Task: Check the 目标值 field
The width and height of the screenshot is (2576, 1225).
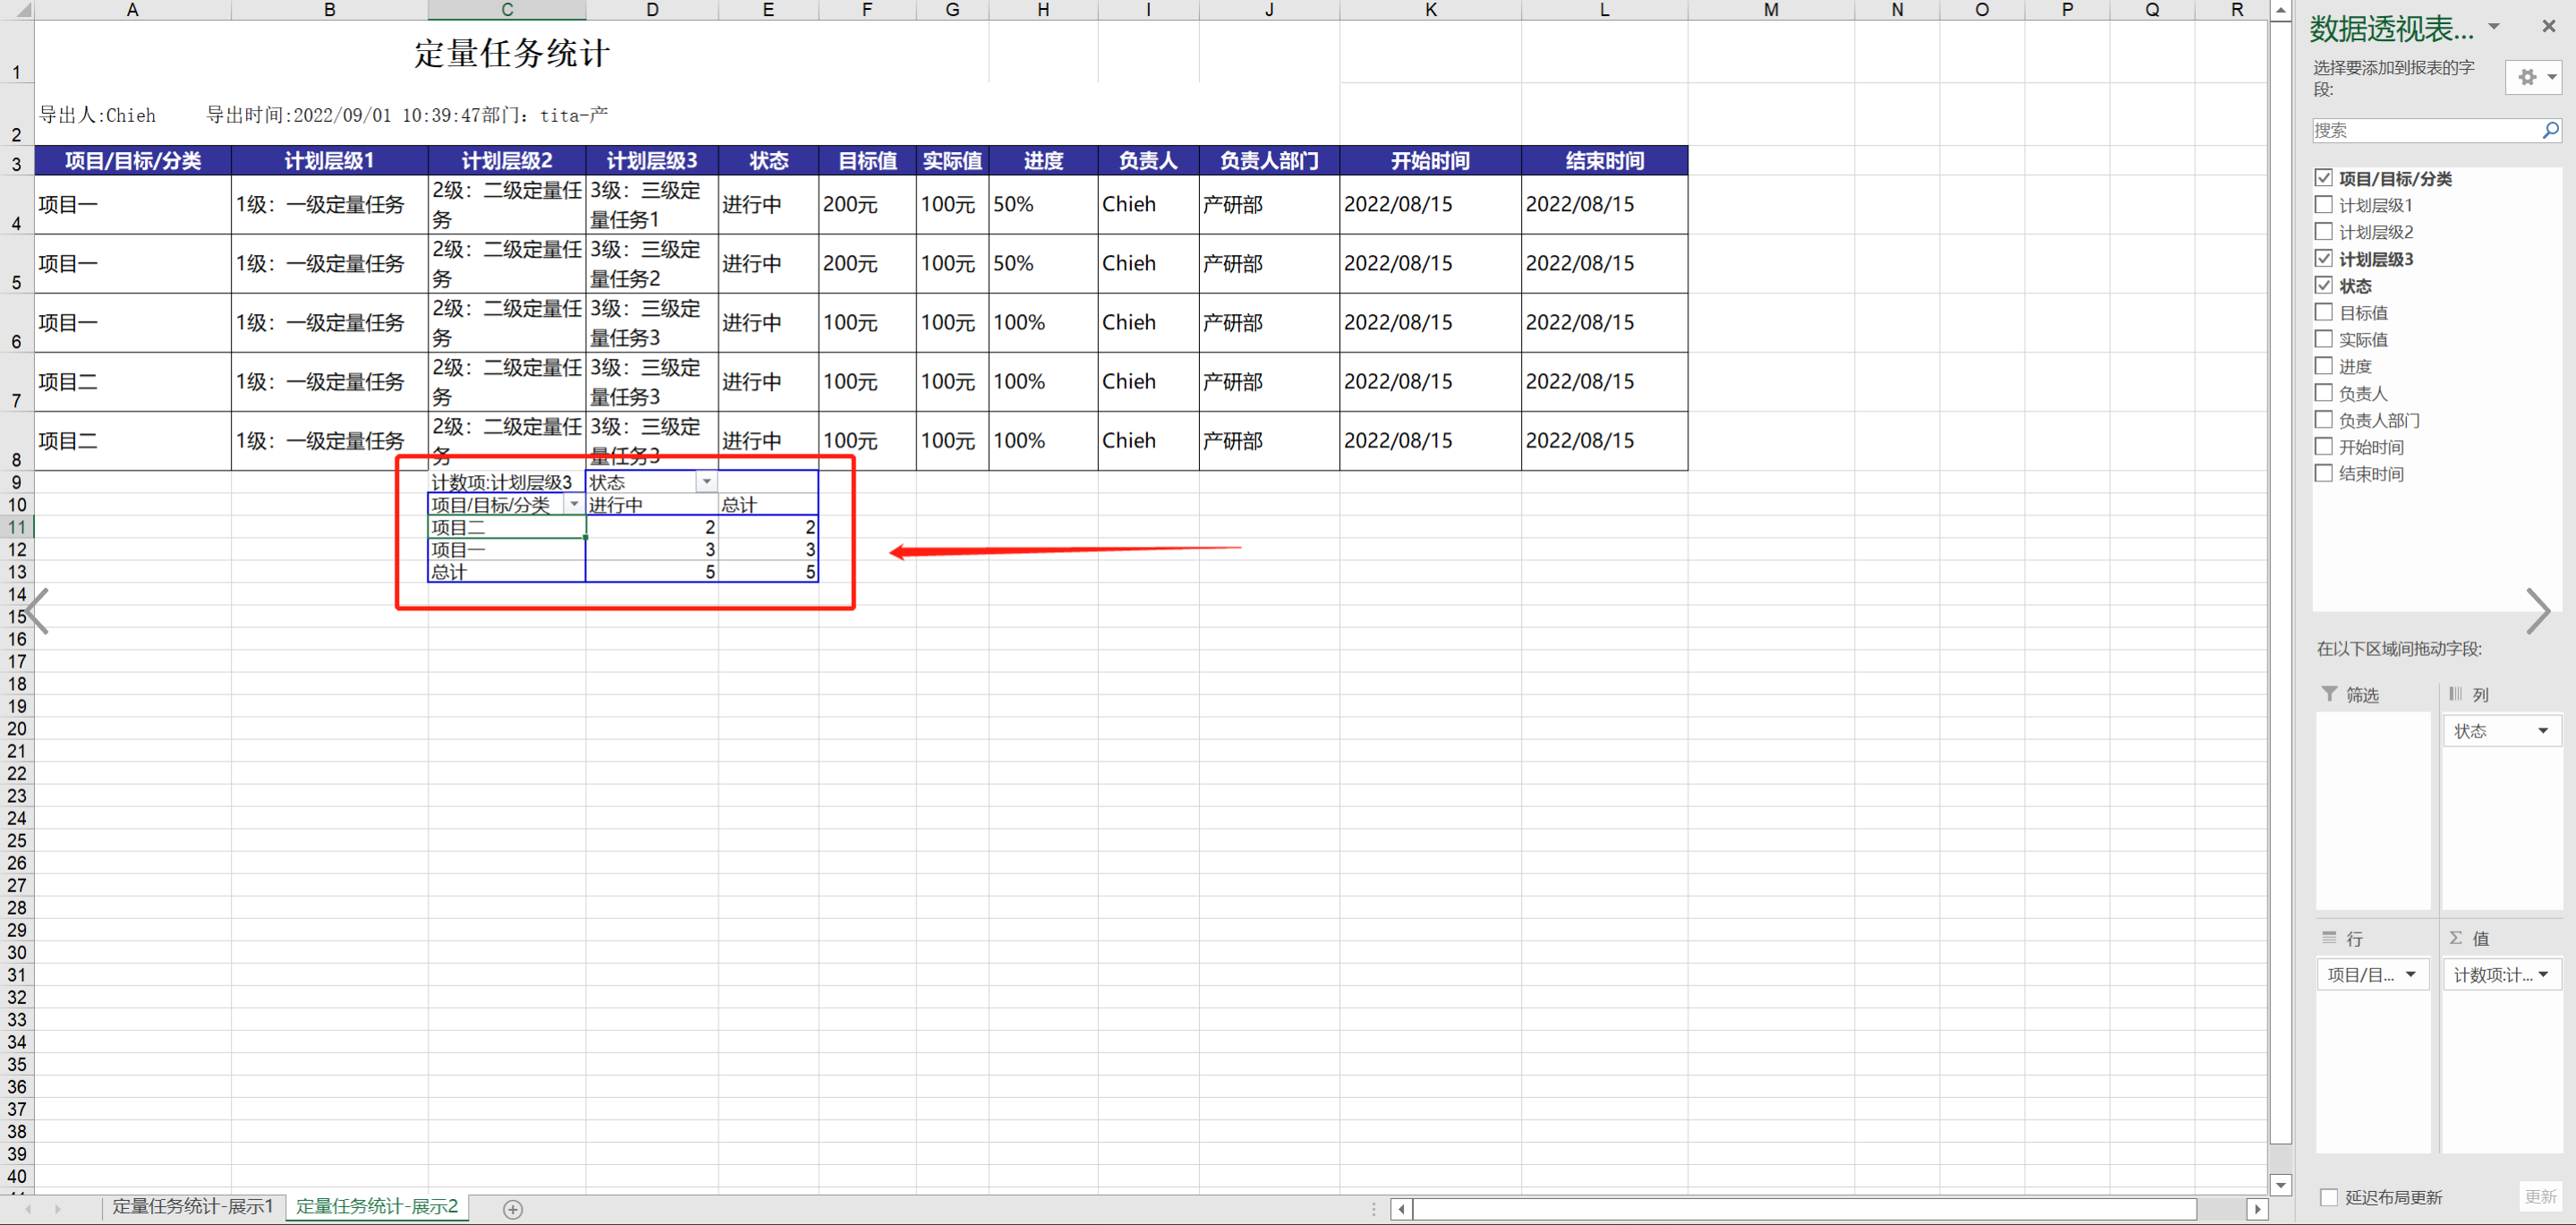Action: pos(2324,313)
